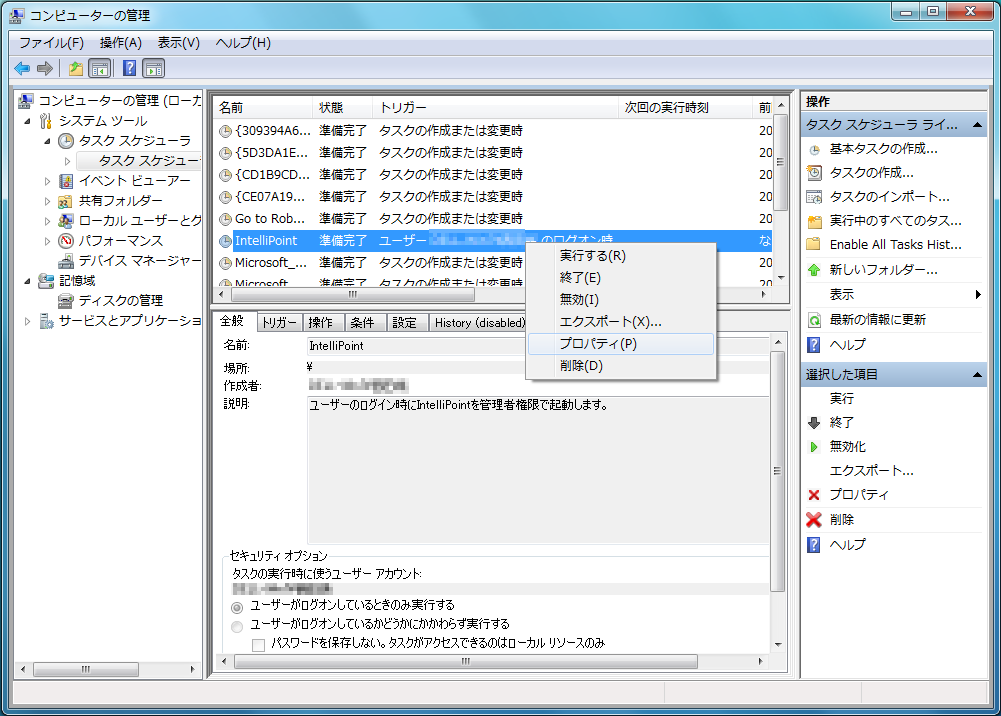Click help icon under 選択した項目 section

click(x=813, y=544)
